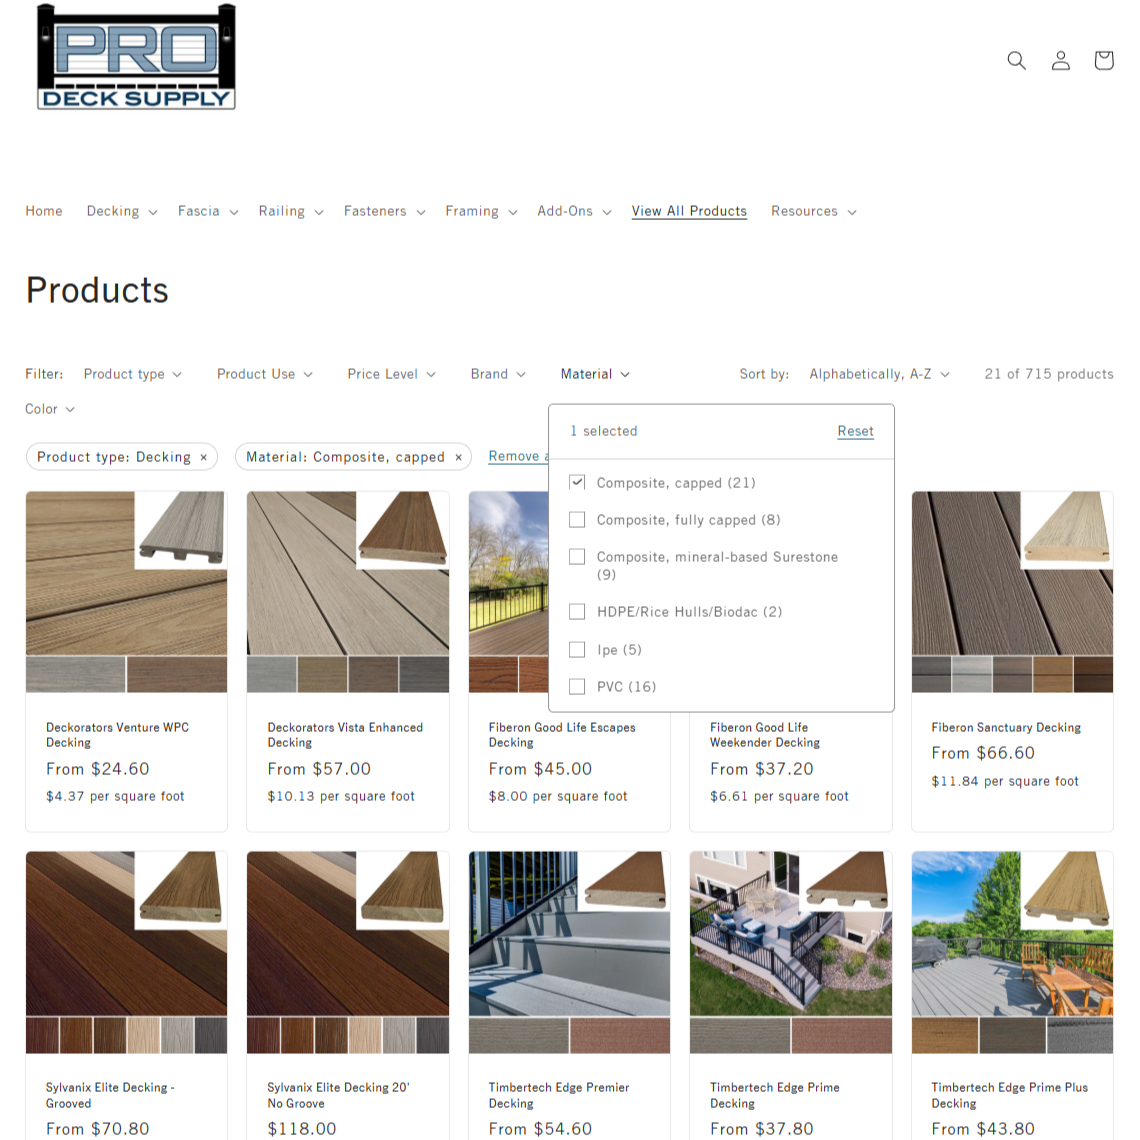Open the Sort by Alphabetically, A-Z dropdown

[879, 374]
